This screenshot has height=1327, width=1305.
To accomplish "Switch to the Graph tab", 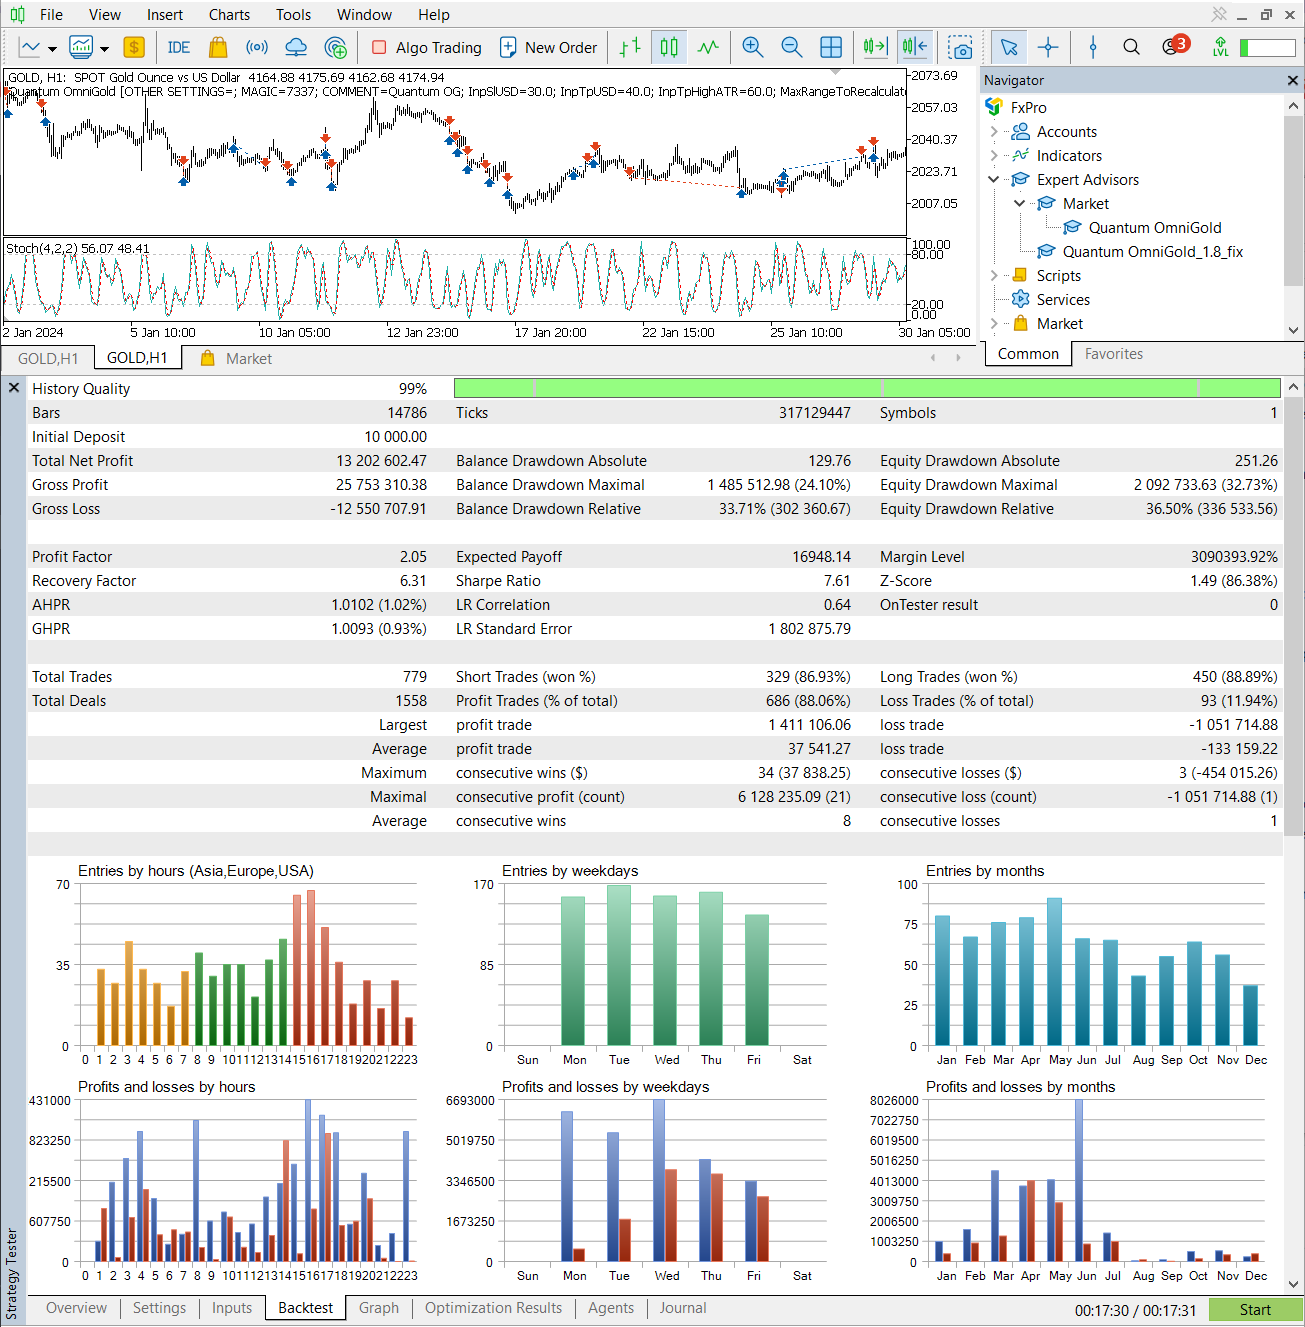I will pyautogui.click(x=379, y=1308).
